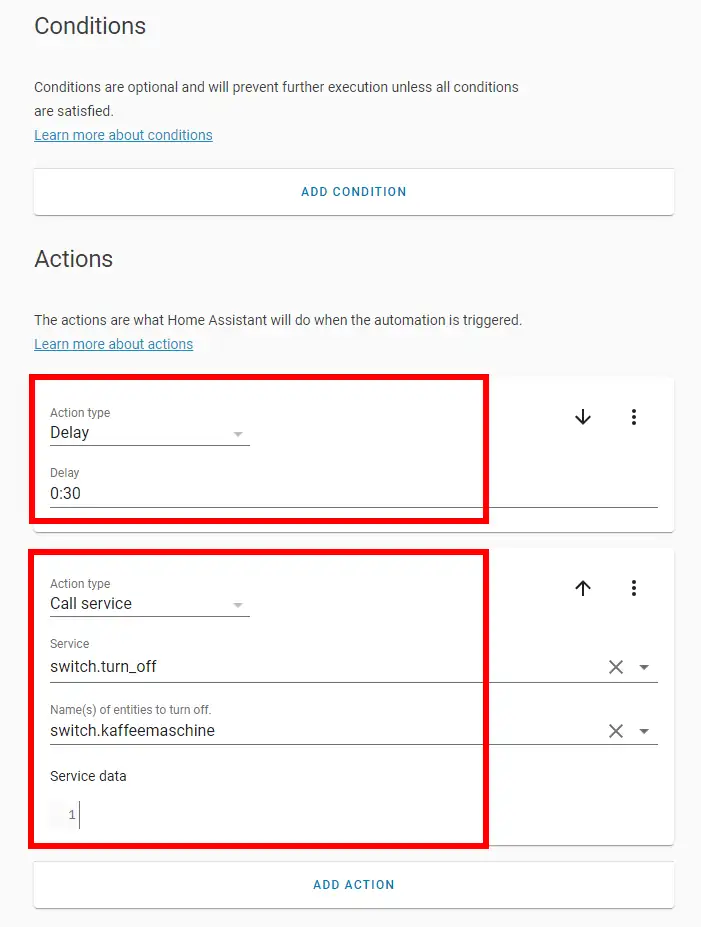701x927 pixels.
Task: Open the Delay action's three-dot menu
Action: tap(633, 417)
